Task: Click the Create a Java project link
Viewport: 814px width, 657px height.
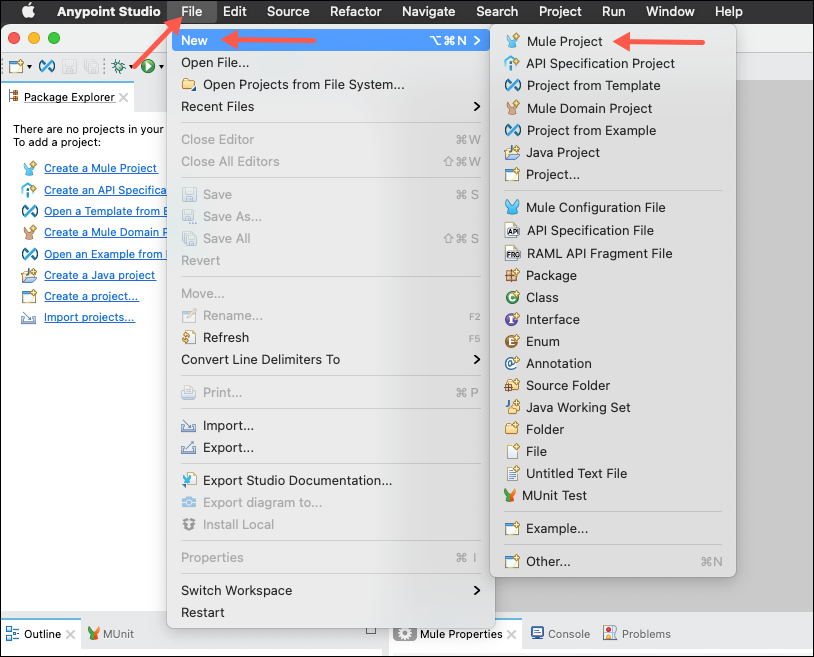Action: click(99, 275)
